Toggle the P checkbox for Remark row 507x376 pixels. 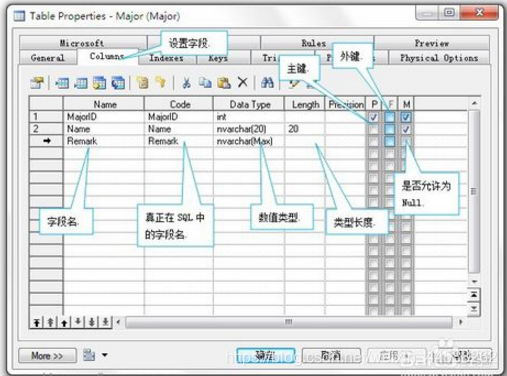[374, 141]
